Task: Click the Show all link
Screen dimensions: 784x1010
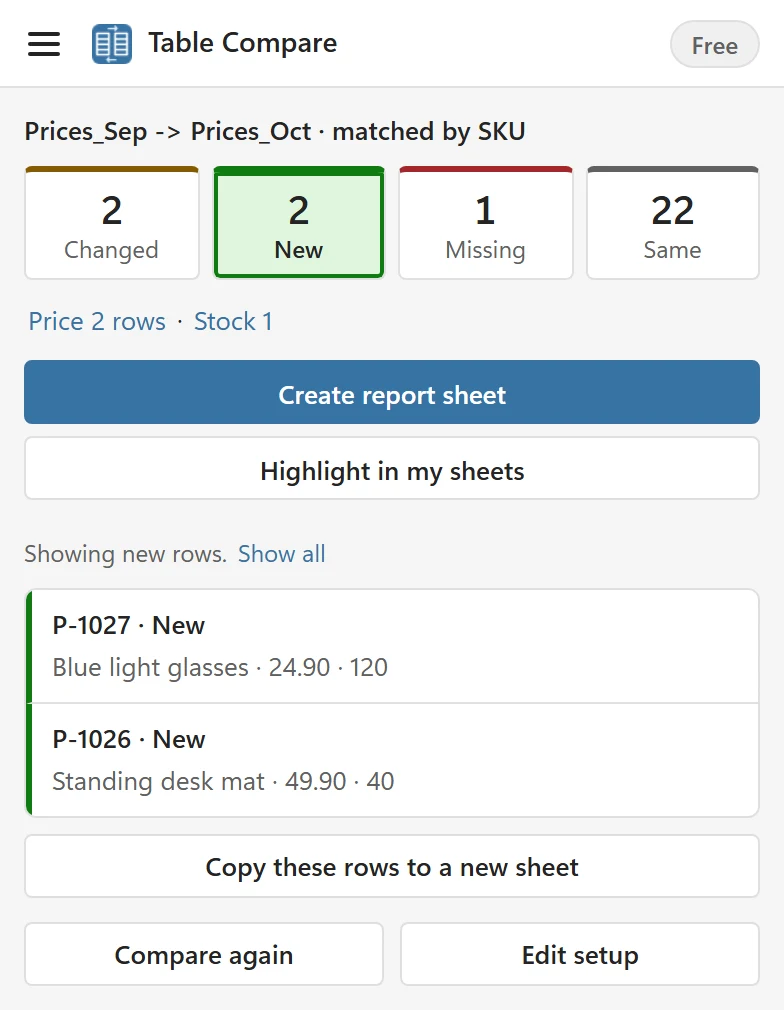Action: [282, 554]
